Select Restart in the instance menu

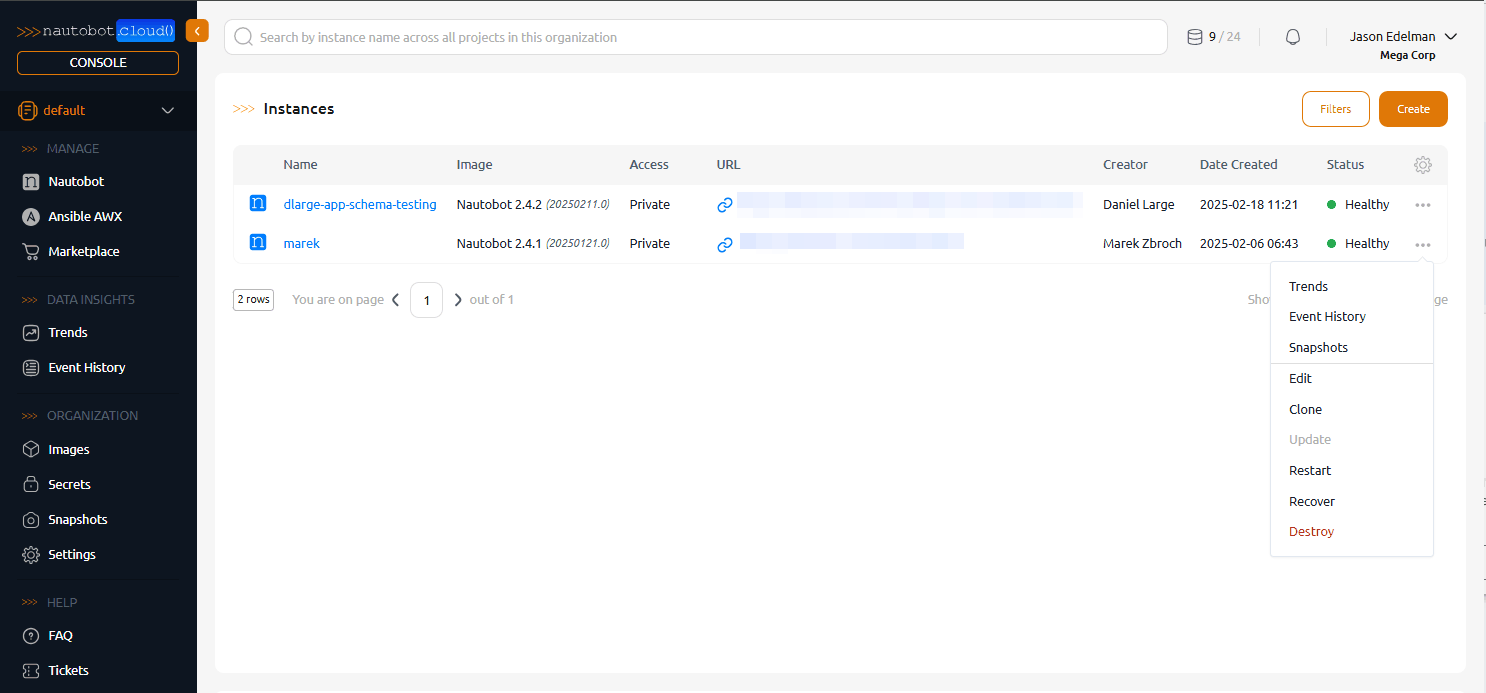1310,471
